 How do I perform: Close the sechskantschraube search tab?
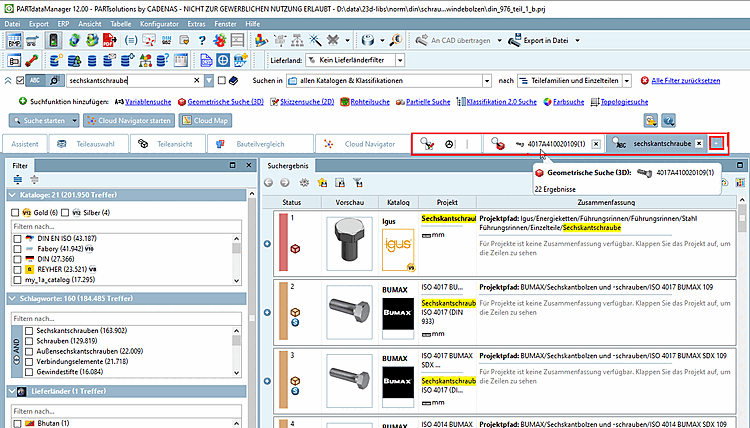click(x=698, y=144)
